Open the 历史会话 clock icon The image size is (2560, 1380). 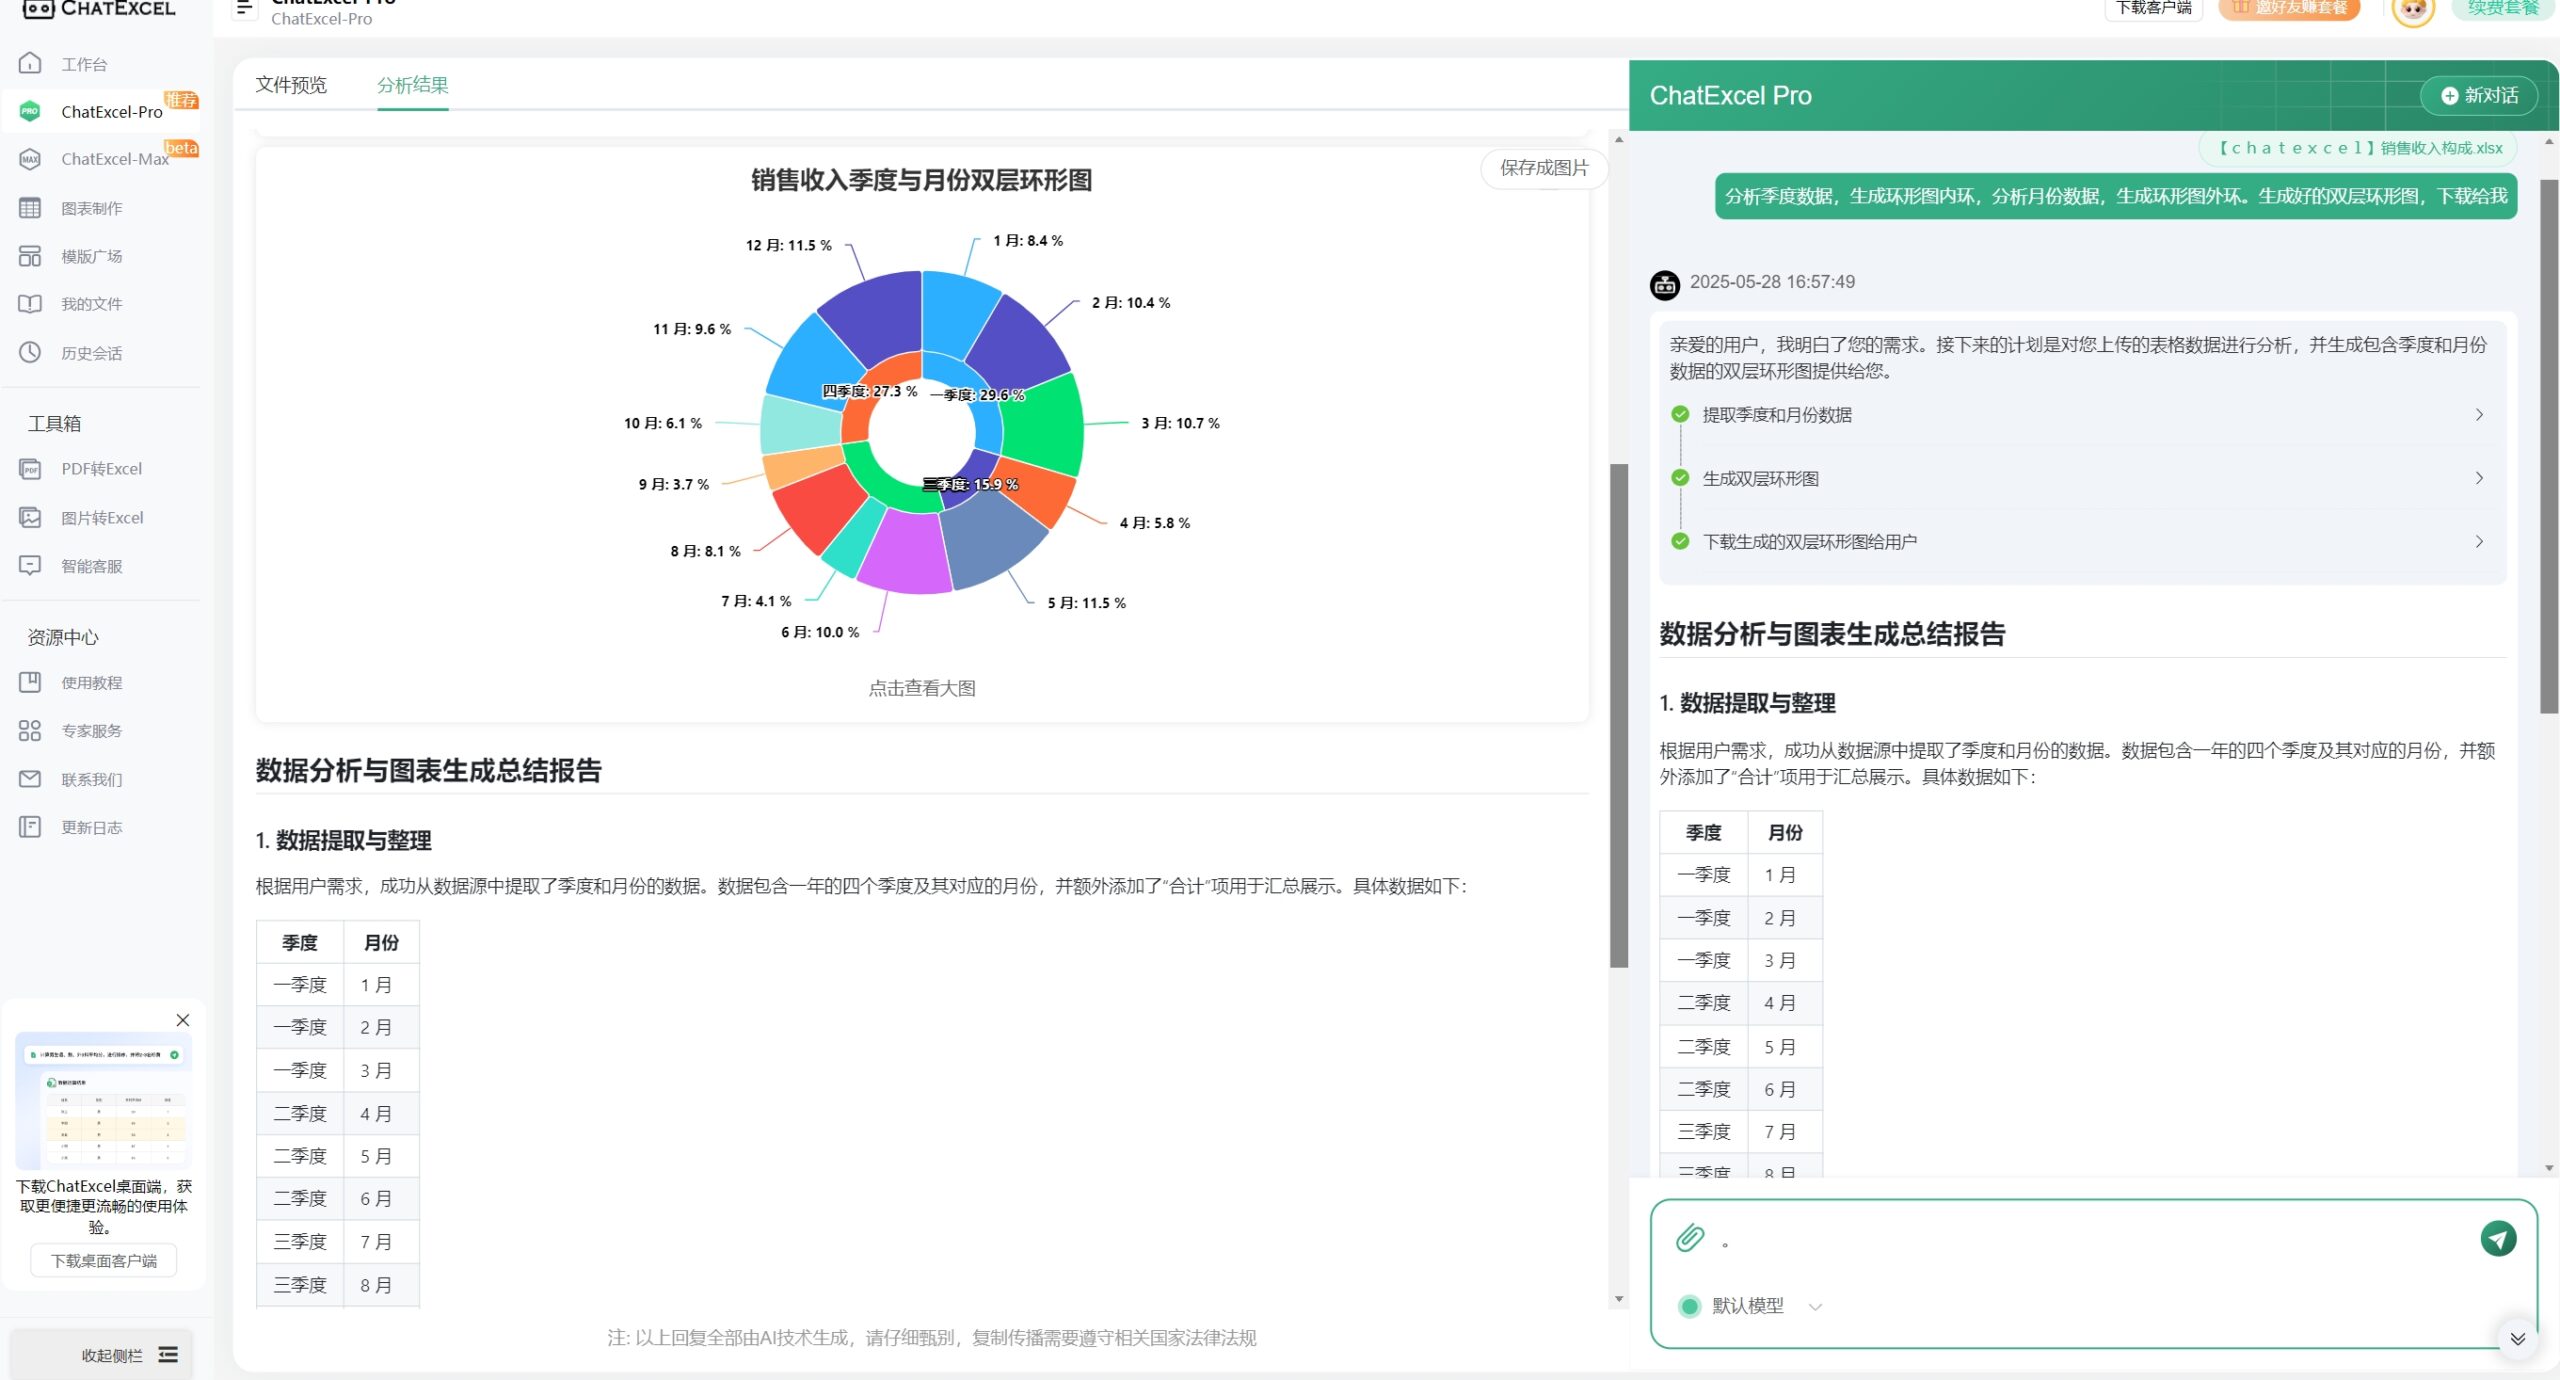30,352
